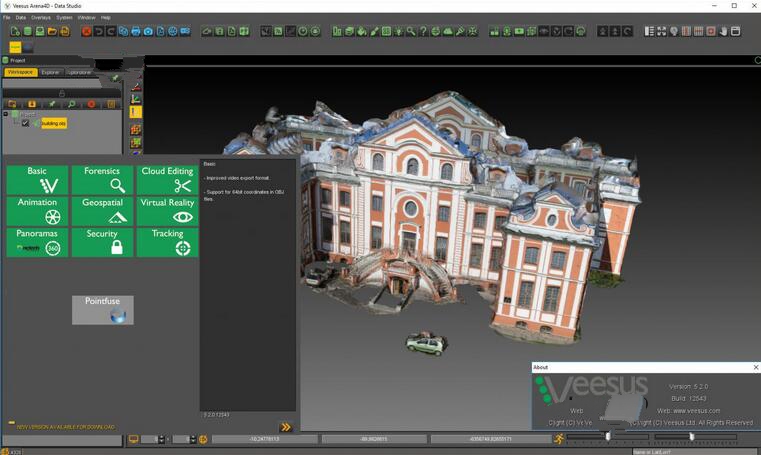This screenshot has width=761, height=455.
Task: Click the first numeric stepper arrows in bottom bar
Action: click(x=162, y=439)
